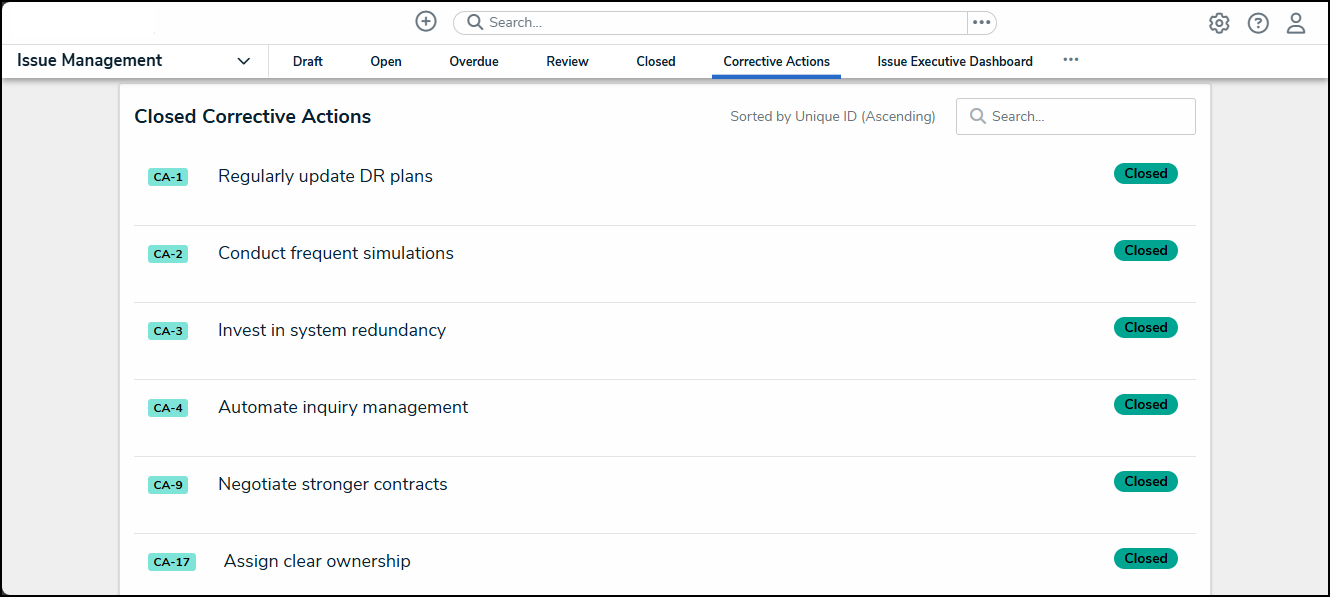The height and width of the screenshot is (597, 1330).
Task: Click the CA-1 ID badge
Action: point(168,177)
